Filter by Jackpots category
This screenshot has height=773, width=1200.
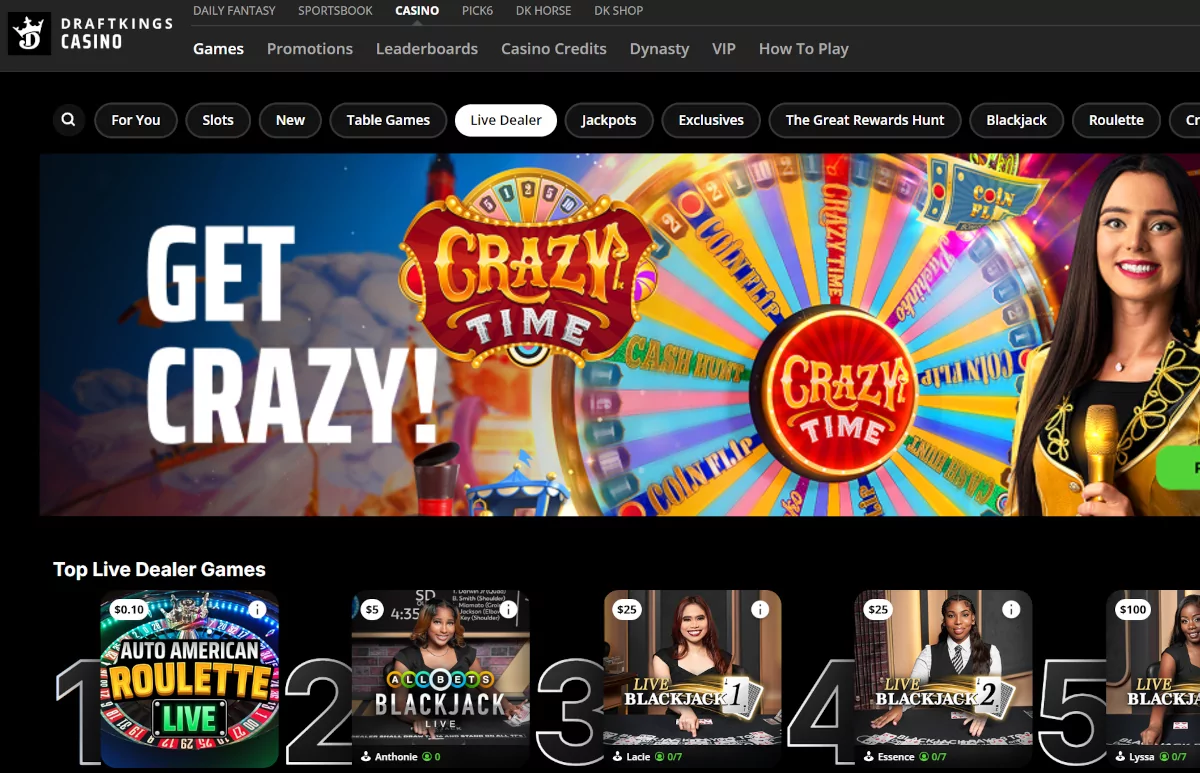click(609, 120)
